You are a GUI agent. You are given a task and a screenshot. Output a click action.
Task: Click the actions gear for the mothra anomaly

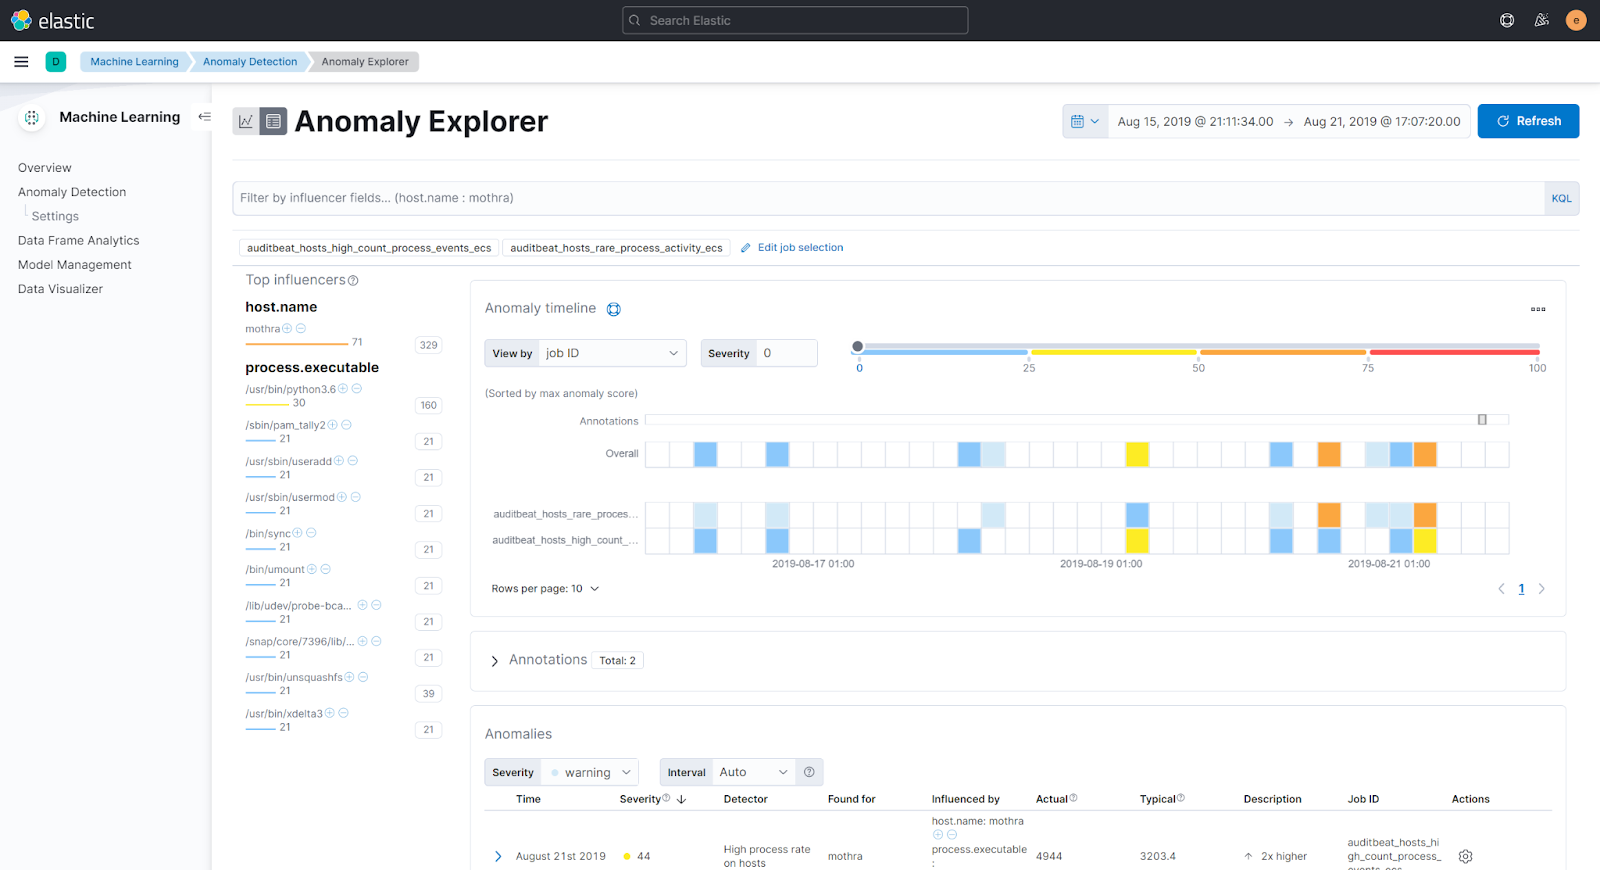tap(1465, 856)
